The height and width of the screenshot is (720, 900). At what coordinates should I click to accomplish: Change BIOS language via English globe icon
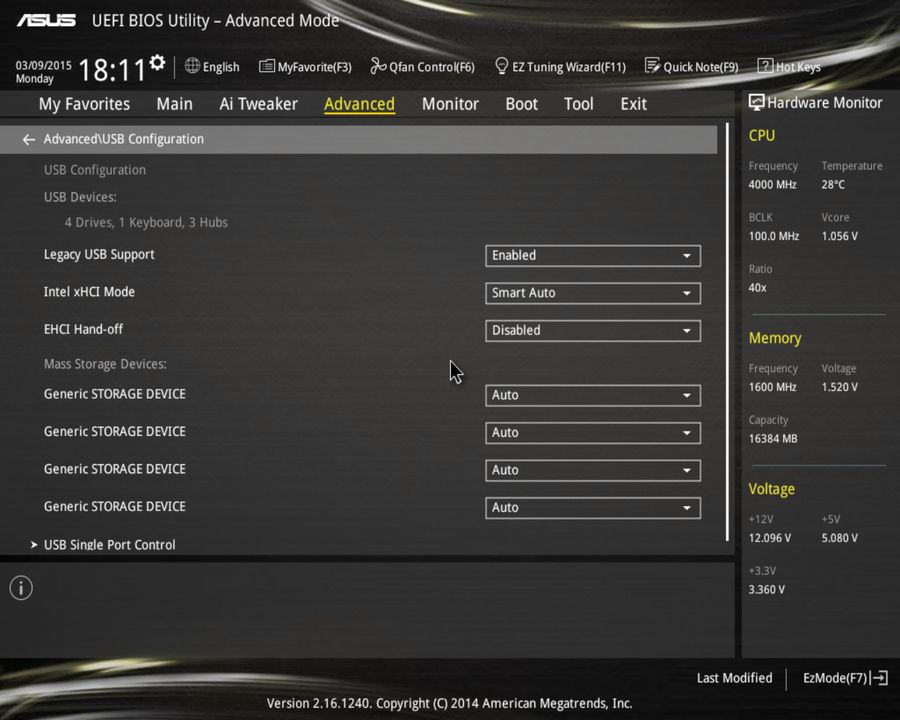click(x=212, y=67)
